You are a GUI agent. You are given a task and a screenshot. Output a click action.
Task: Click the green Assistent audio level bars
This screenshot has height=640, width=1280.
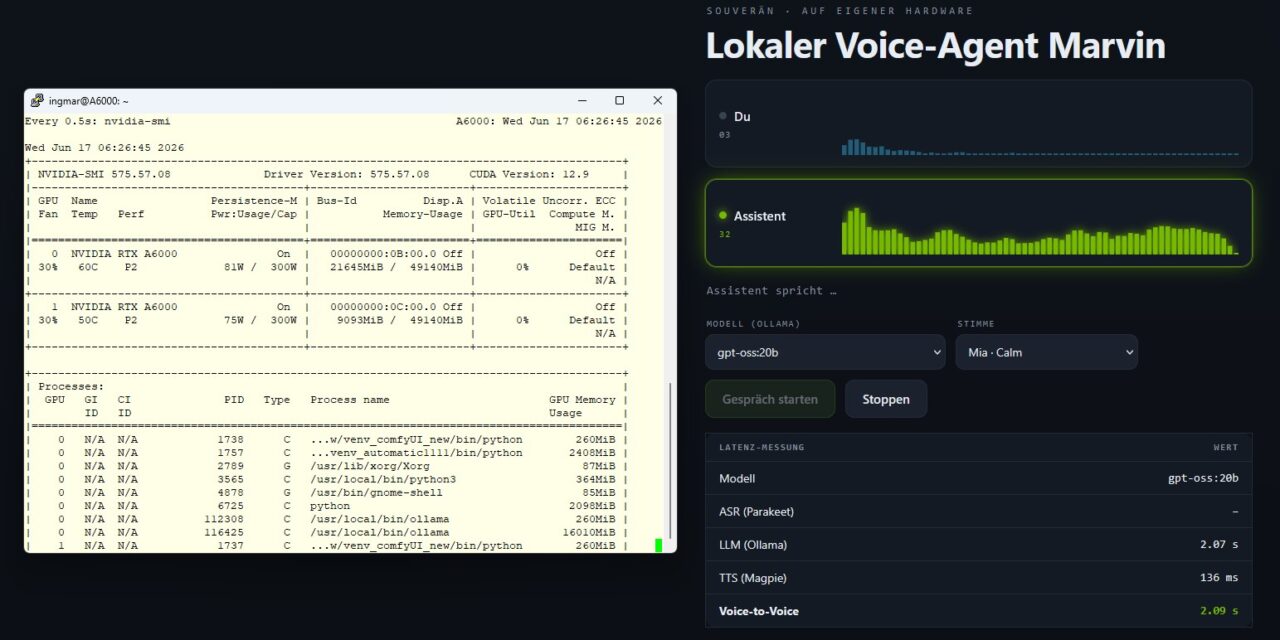pos(1040,231)
